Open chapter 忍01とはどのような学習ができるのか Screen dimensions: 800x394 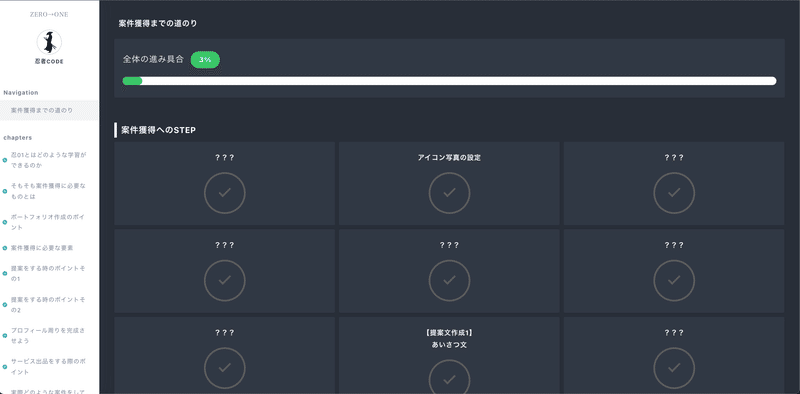[x=49, y=160]
